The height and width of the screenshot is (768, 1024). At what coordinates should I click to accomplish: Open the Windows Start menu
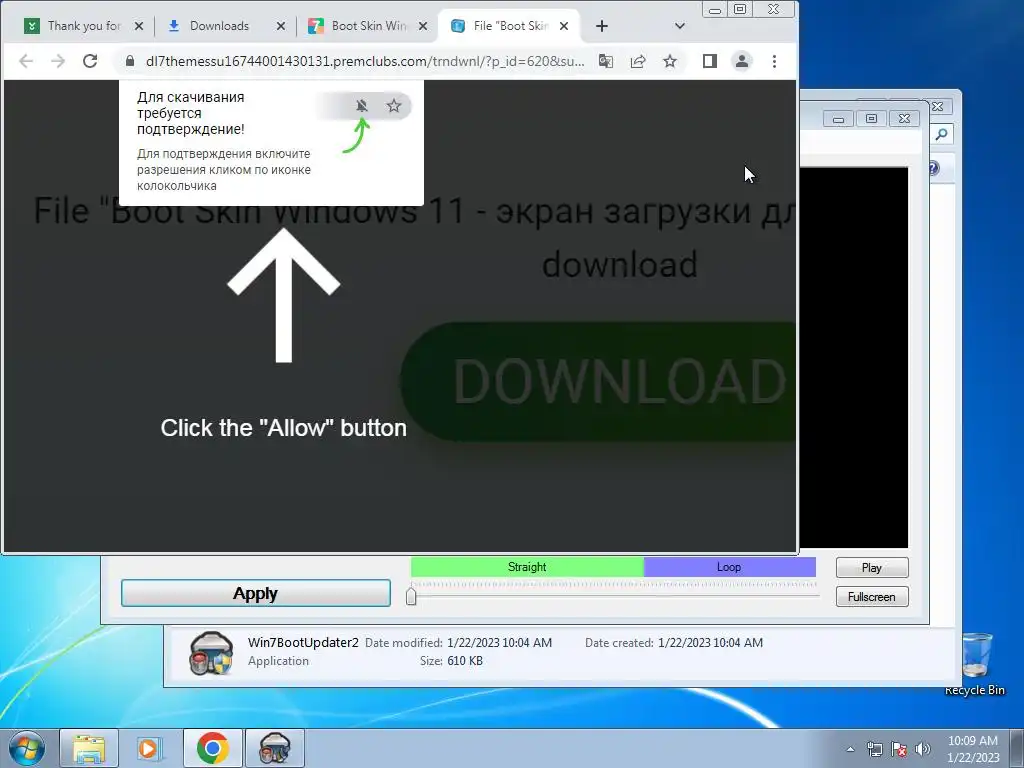27,748
